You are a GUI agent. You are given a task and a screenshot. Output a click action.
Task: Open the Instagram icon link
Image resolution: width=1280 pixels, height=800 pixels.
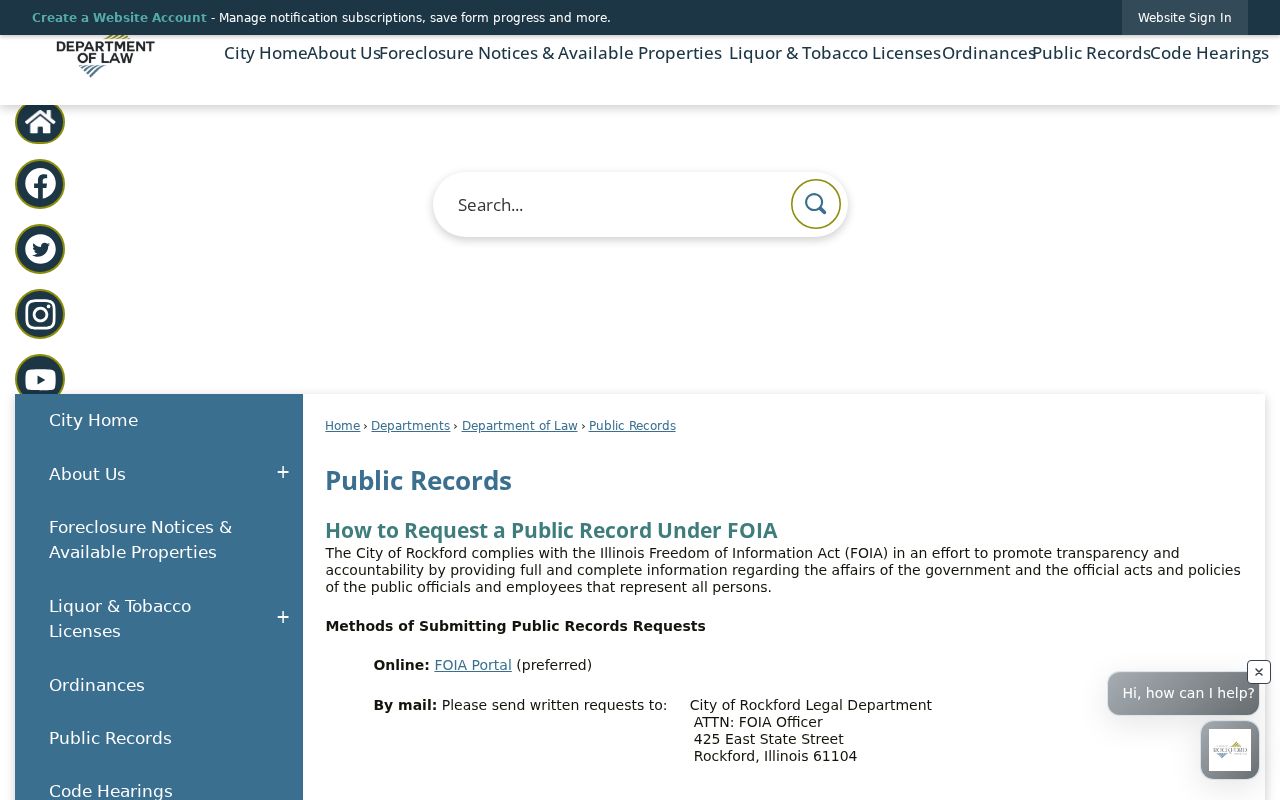(x=40, y=314)
